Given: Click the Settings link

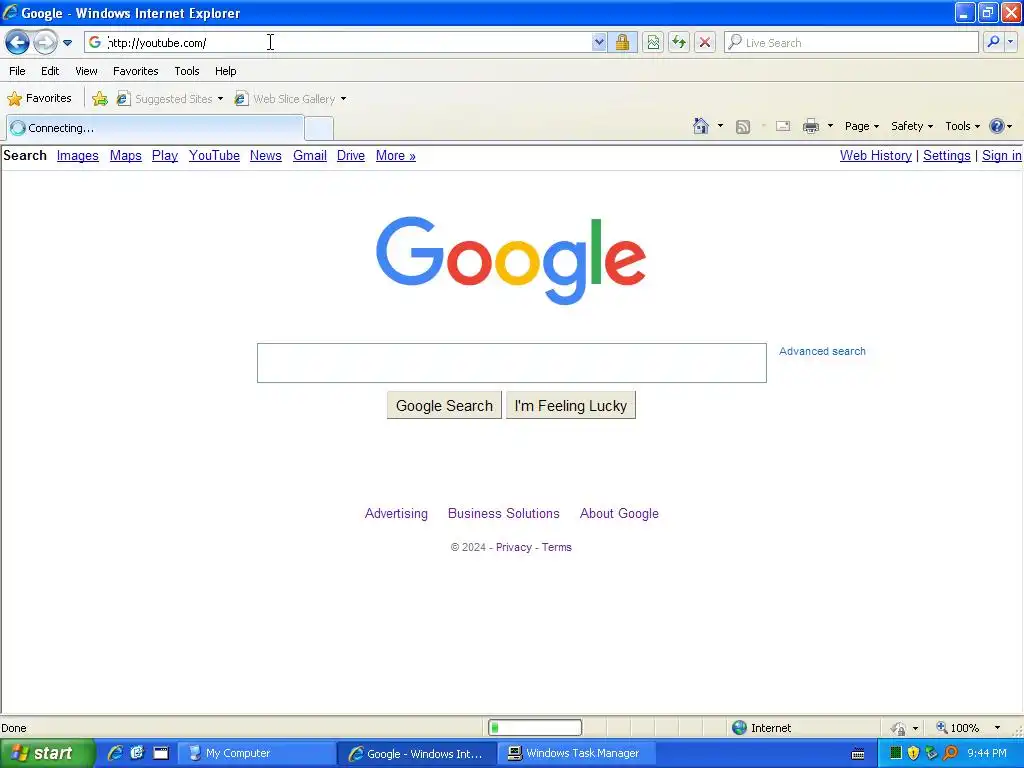Looking at the screenshot, I should coord(946,155).
